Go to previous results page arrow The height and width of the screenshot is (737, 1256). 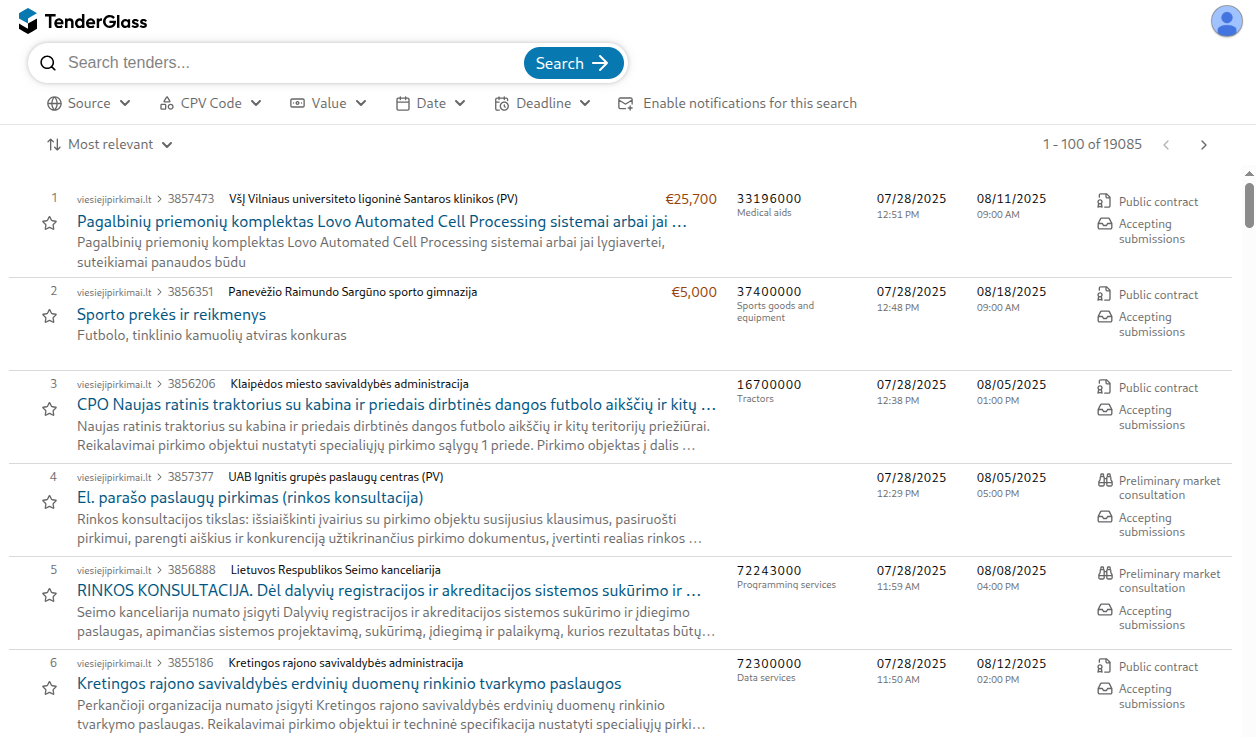tap(1166, 145)
